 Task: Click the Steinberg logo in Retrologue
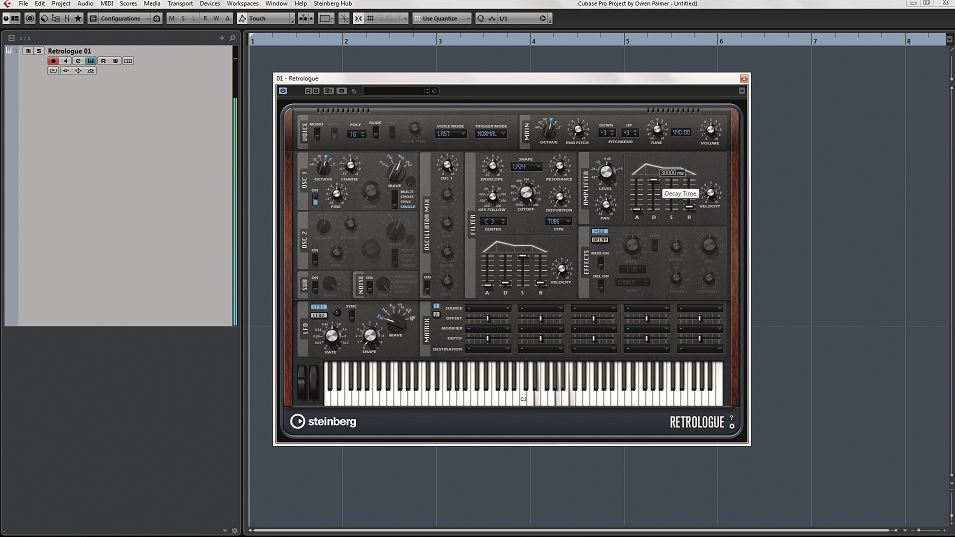(x=323, y=421)
